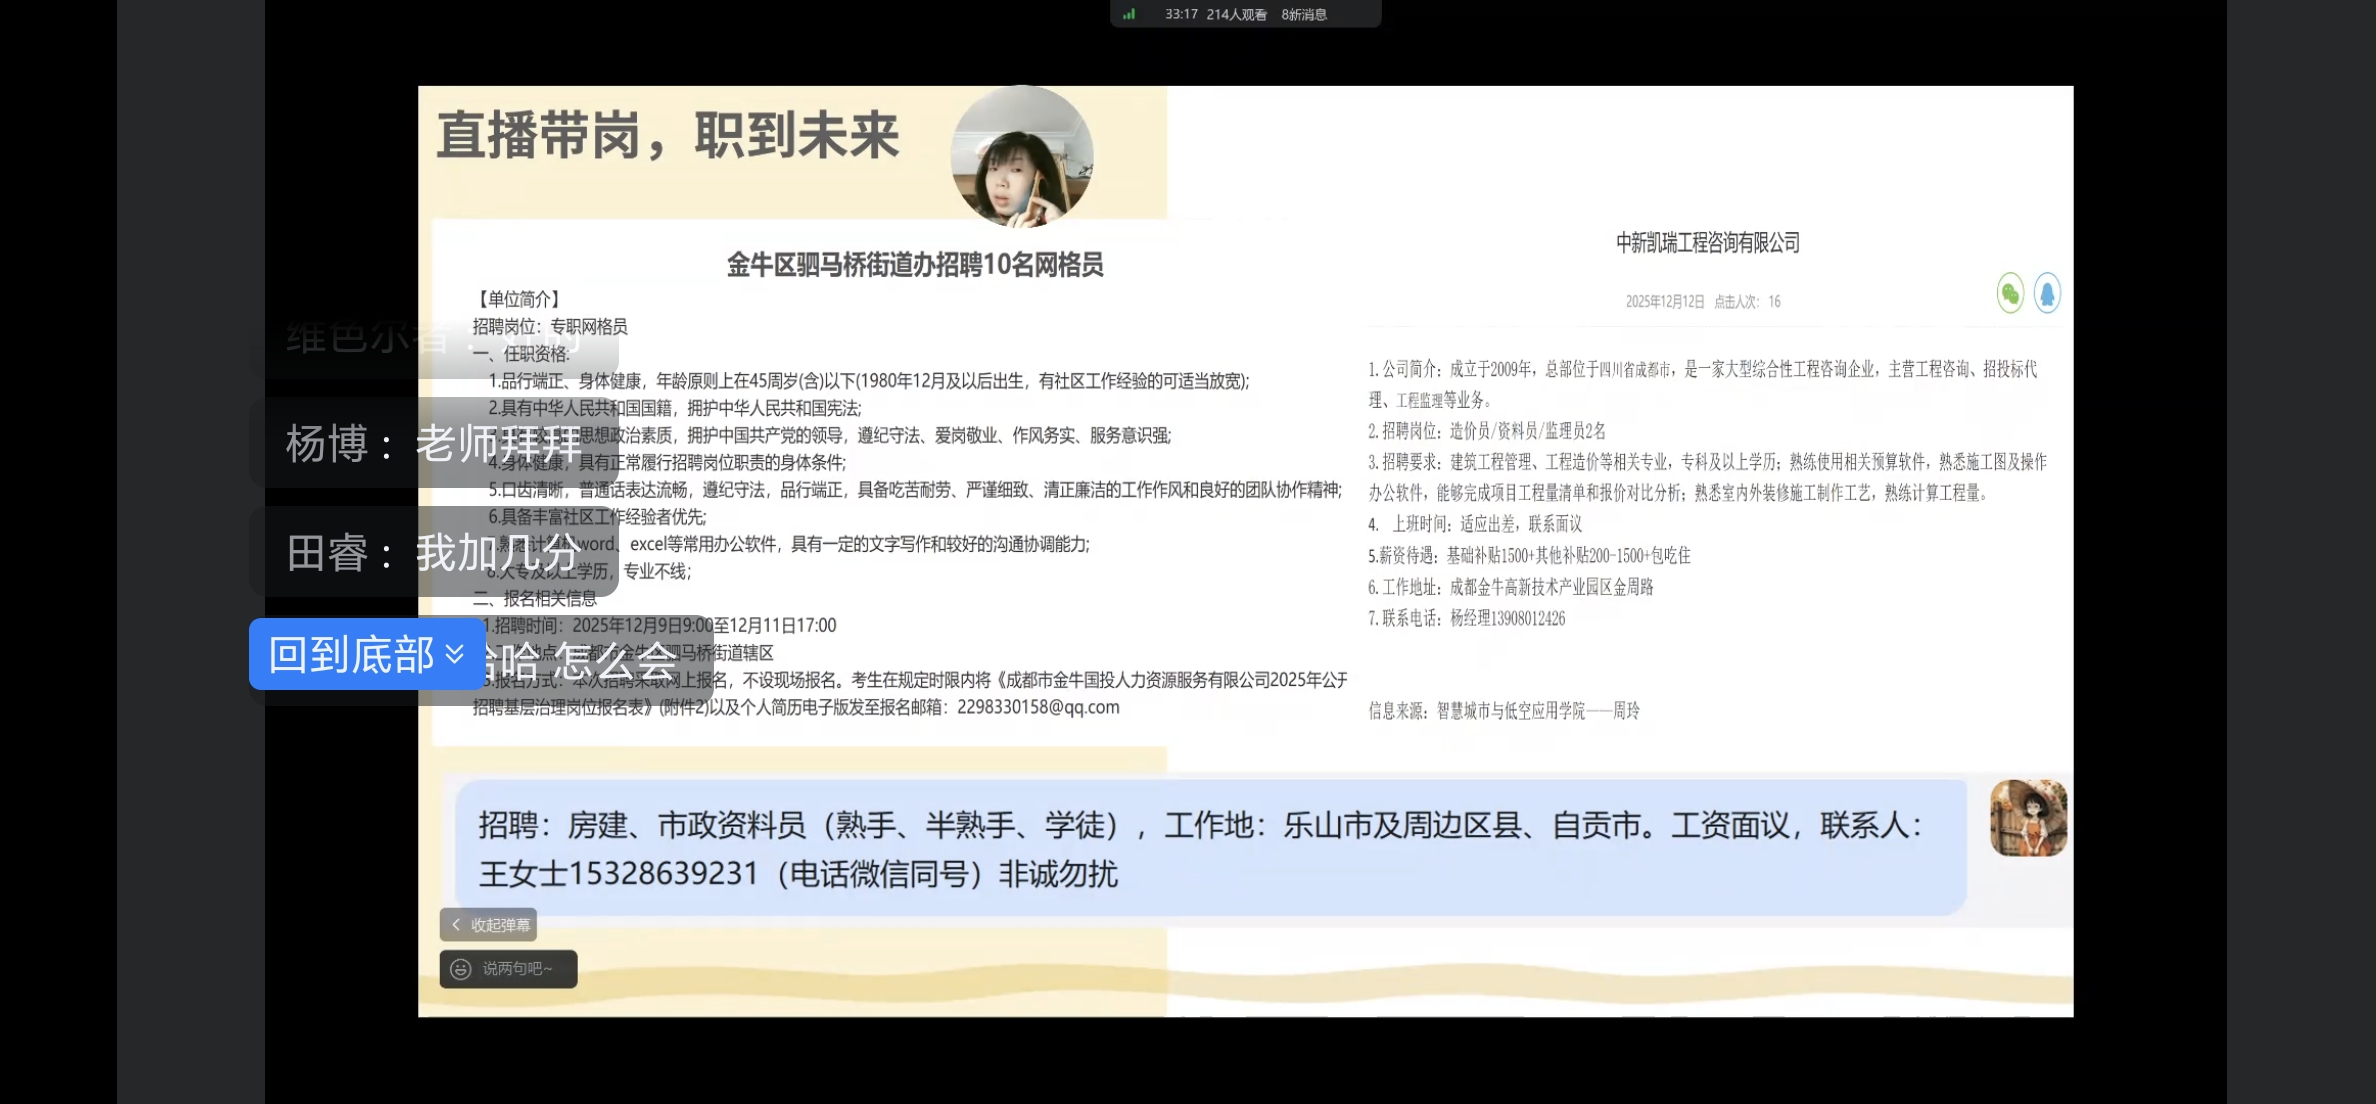Open the 214人观看 viewer count
This screenshot has height=1104, width=2376.
point(1236,14)
